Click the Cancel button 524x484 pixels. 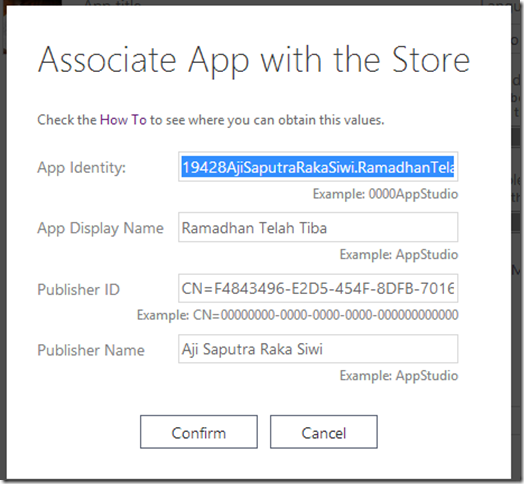click(323, 432)
